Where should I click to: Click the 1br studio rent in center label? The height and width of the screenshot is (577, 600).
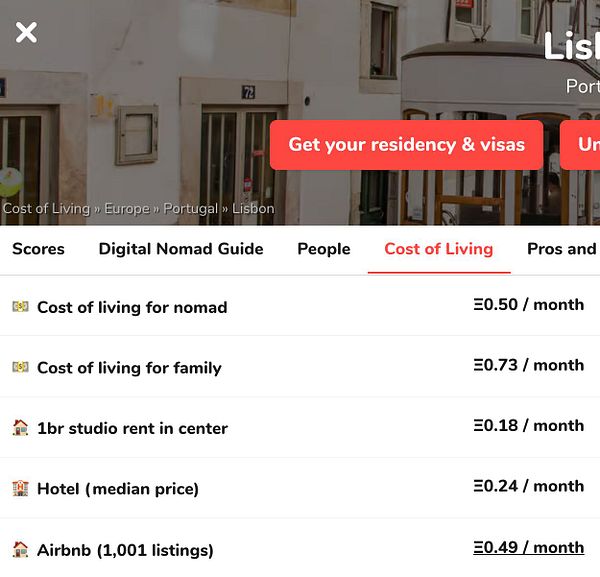tap(132, 428)
